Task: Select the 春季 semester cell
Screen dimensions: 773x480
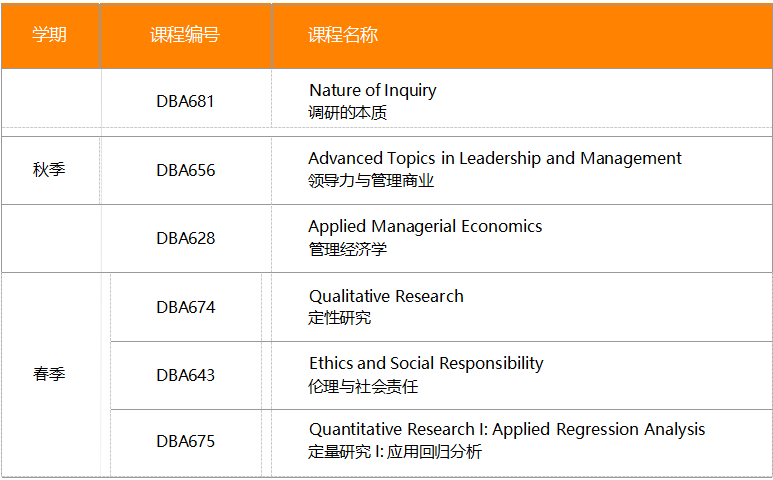Action: coord(49,375)
